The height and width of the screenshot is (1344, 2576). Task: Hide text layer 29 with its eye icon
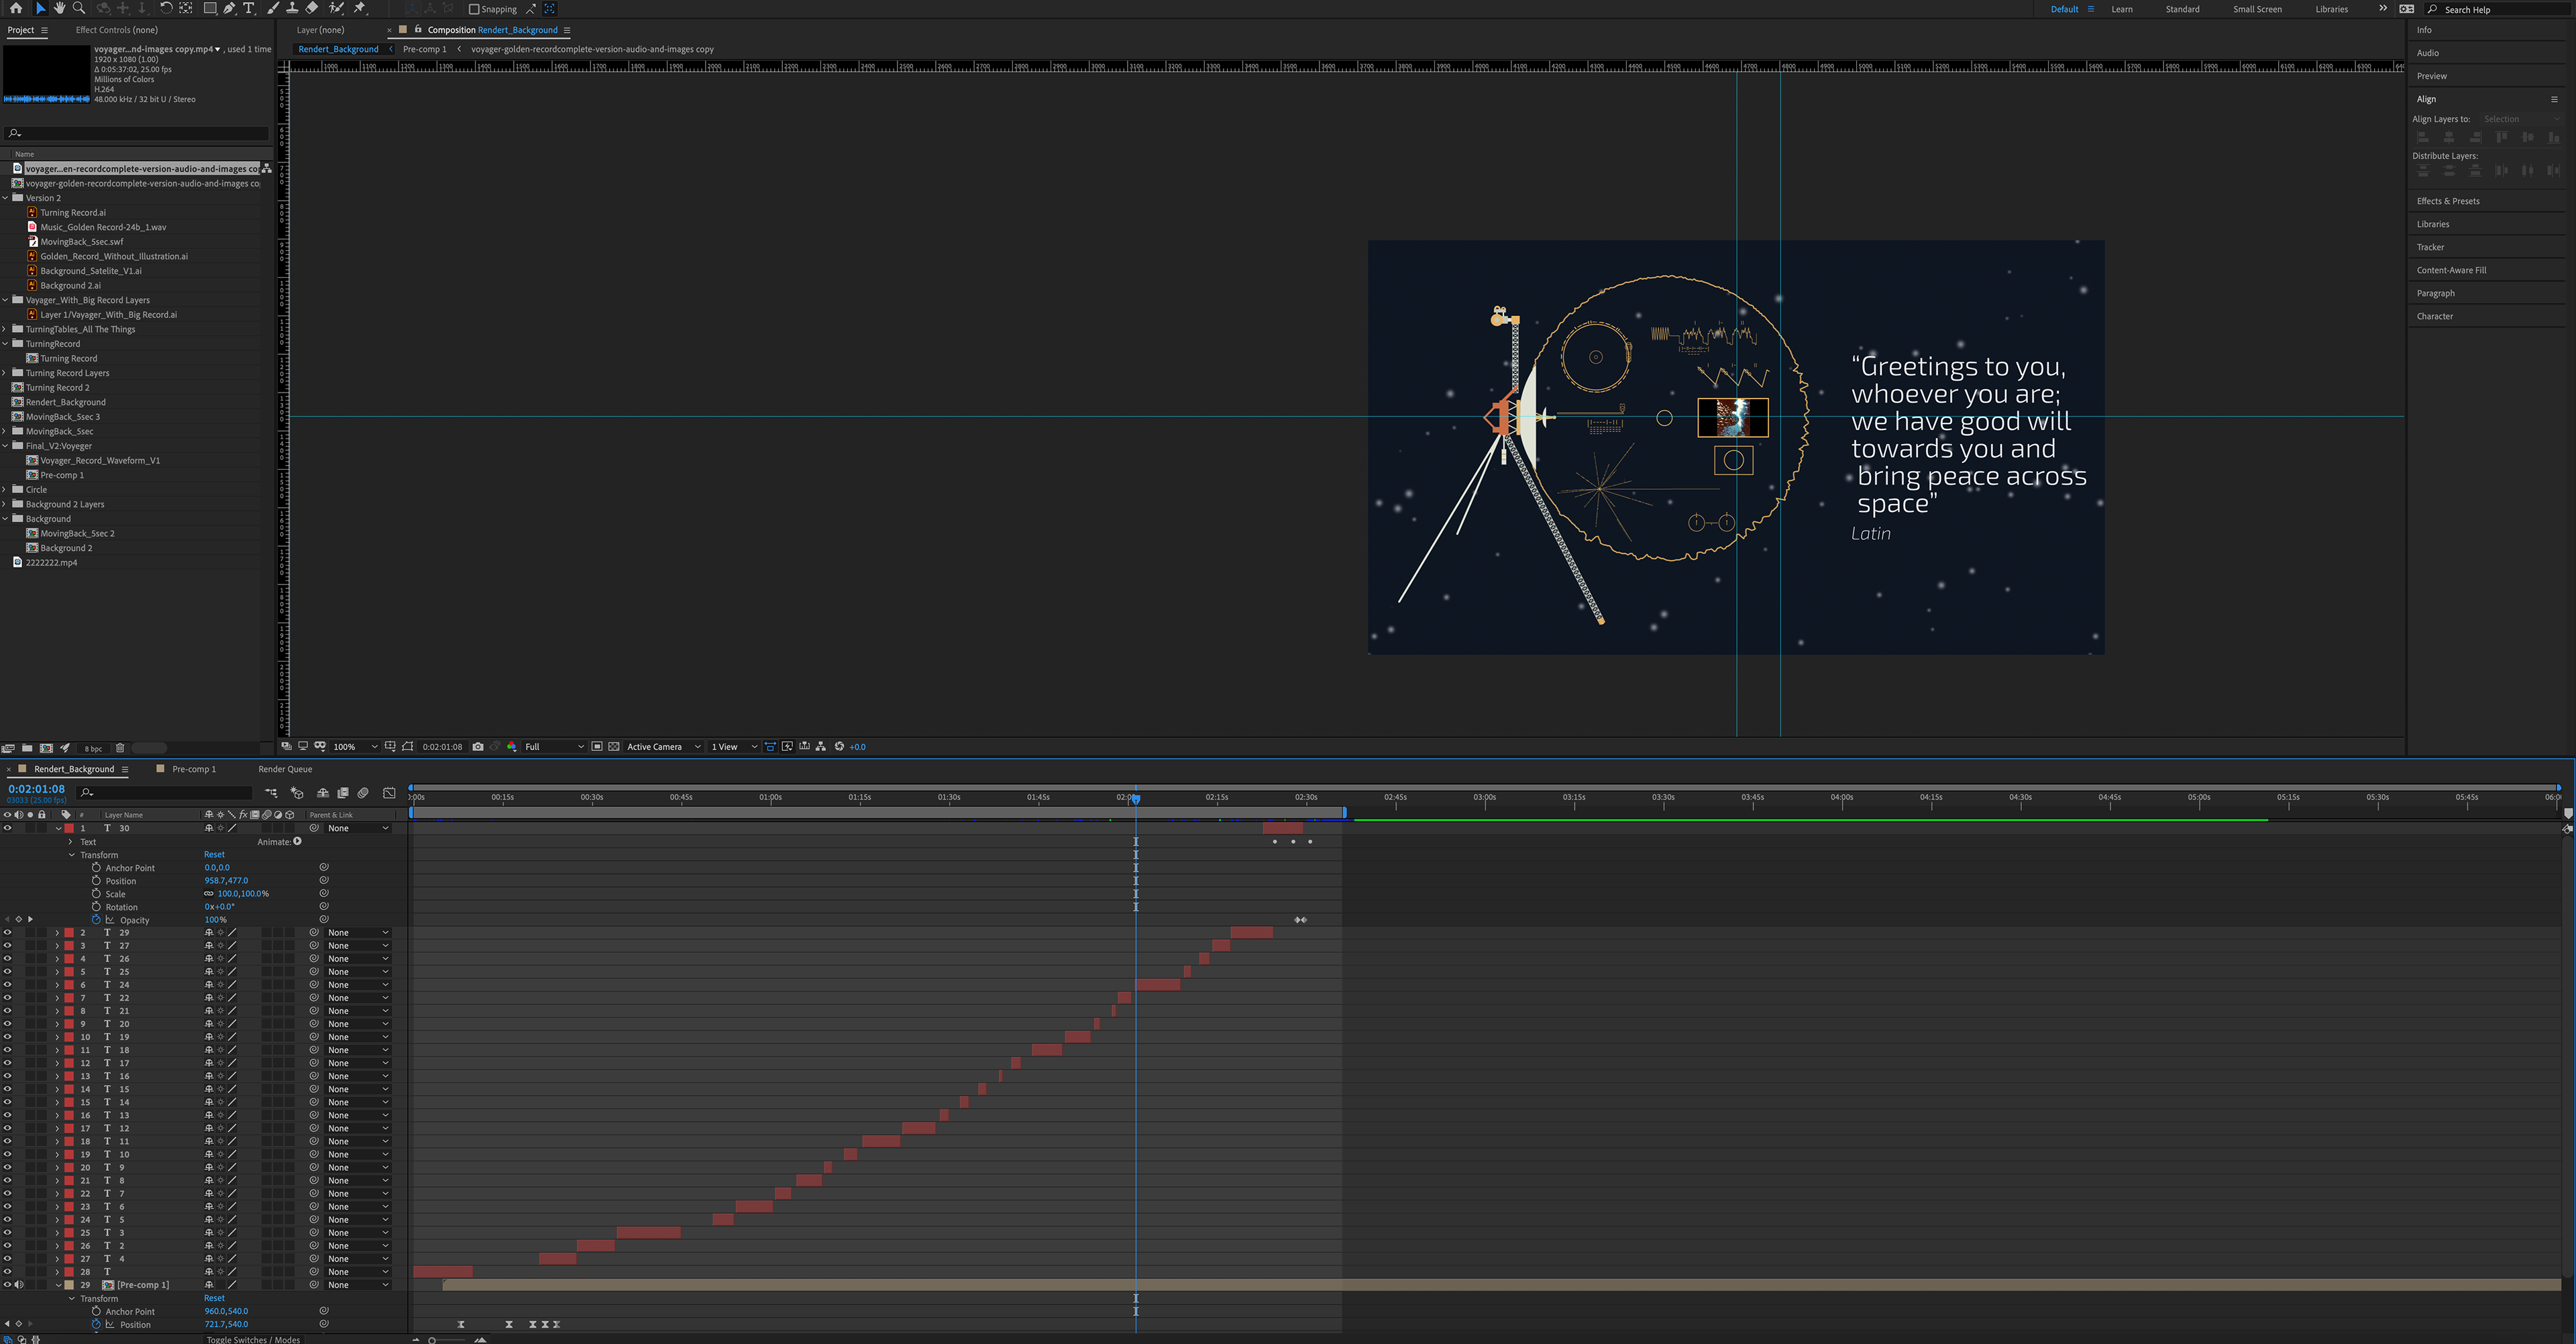(x=7, y=933)
